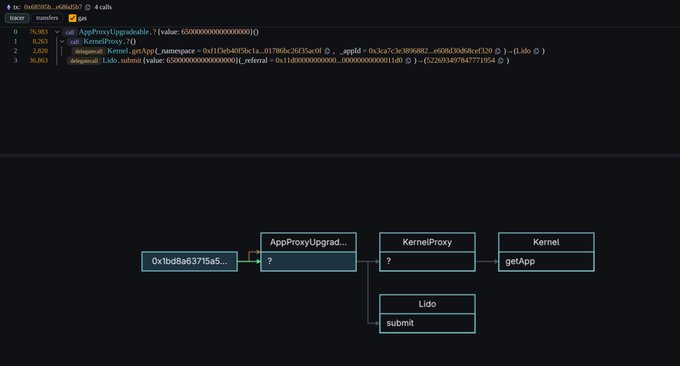Open the Kernel contract link in the delegatecall row

(x=118, y=51)
